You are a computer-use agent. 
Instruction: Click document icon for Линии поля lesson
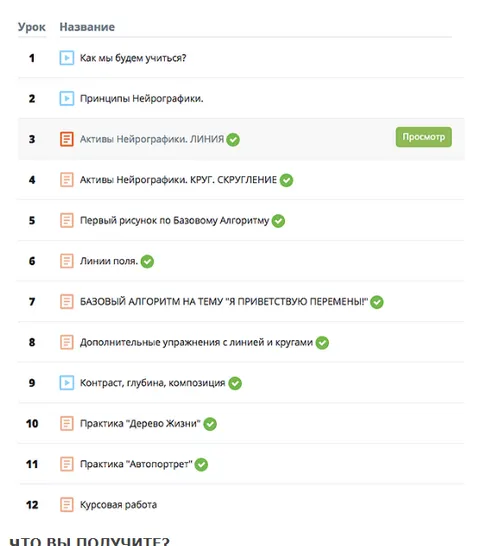coord(67,261)
